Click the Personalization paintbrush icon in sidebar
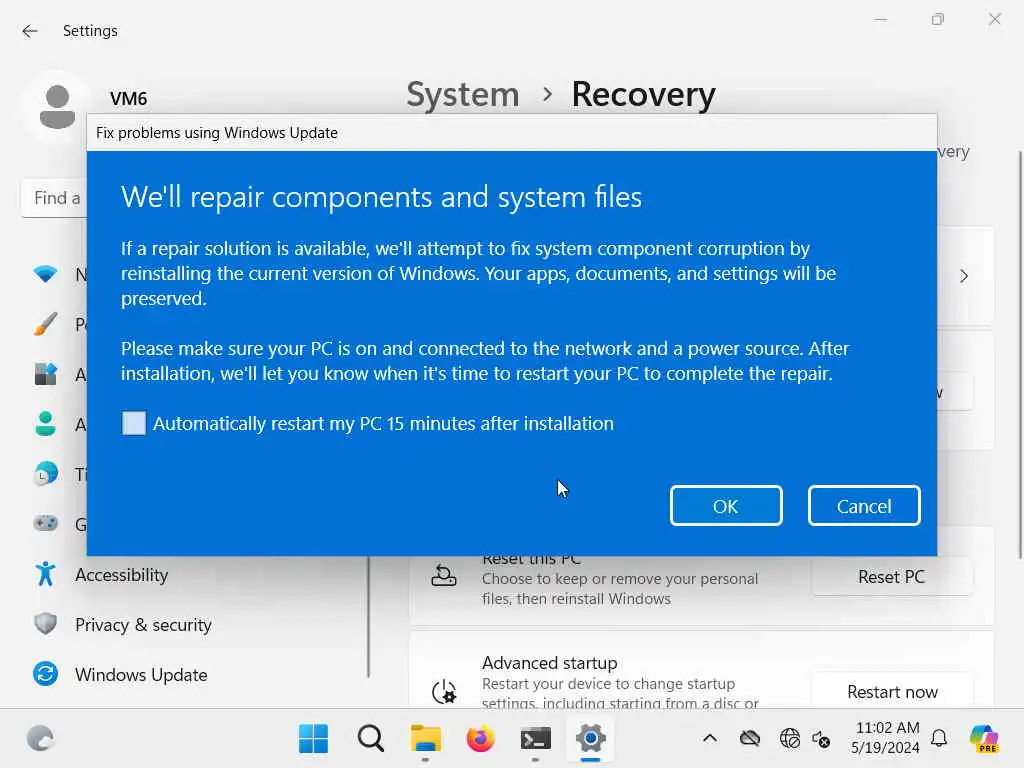The height and width of the screenshot is (768, 1024). [45, 324]
